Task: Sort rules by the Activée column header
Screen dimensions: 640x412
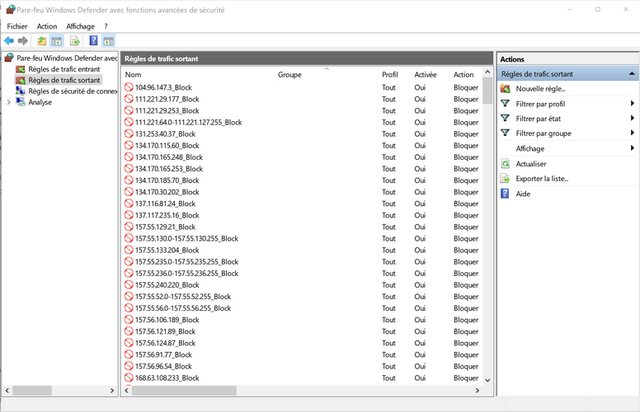Action: click(431, 75)
